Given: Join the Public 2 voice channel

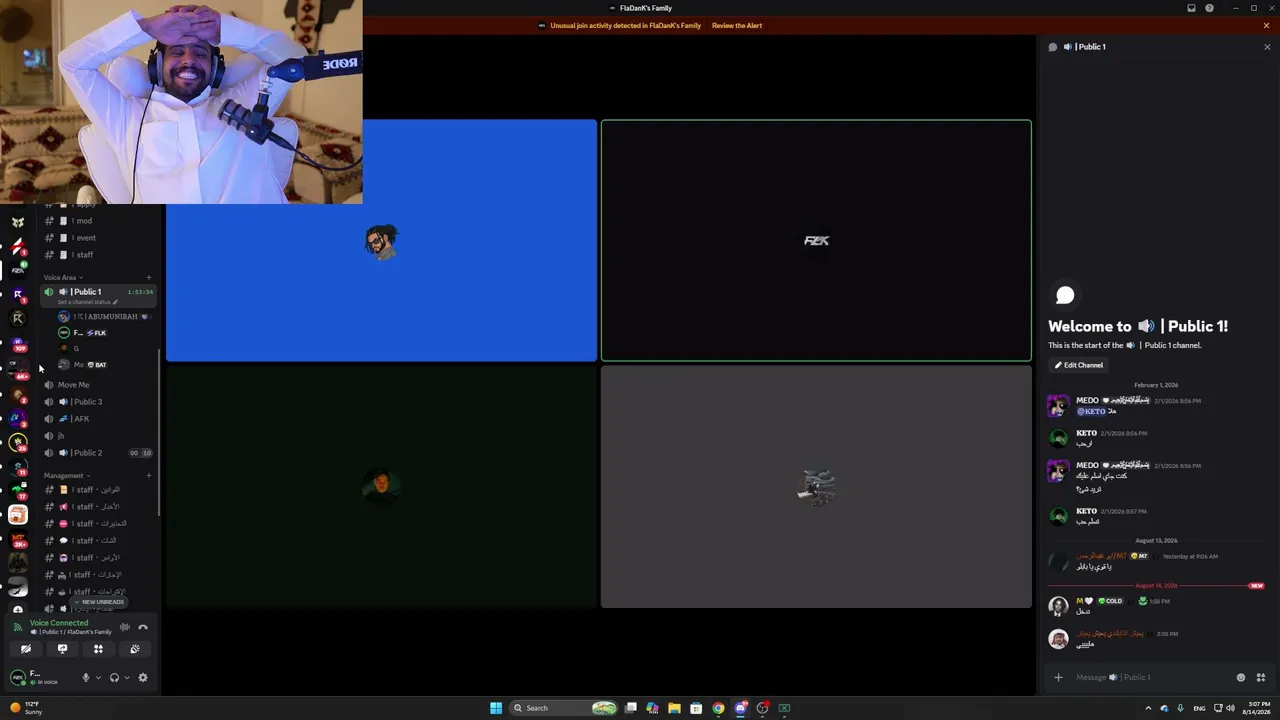Looking at the screenshot, I should coord(98,452).
